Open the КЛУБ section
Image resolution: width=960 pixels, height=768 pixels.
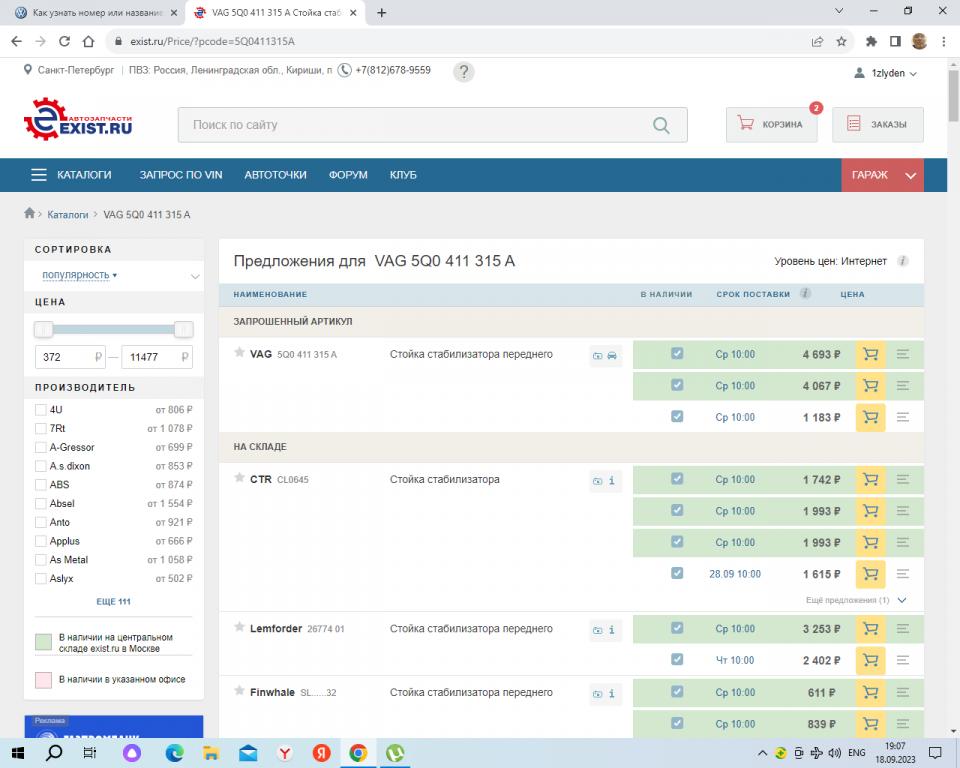pyautogui.click(x=403, y=175)
